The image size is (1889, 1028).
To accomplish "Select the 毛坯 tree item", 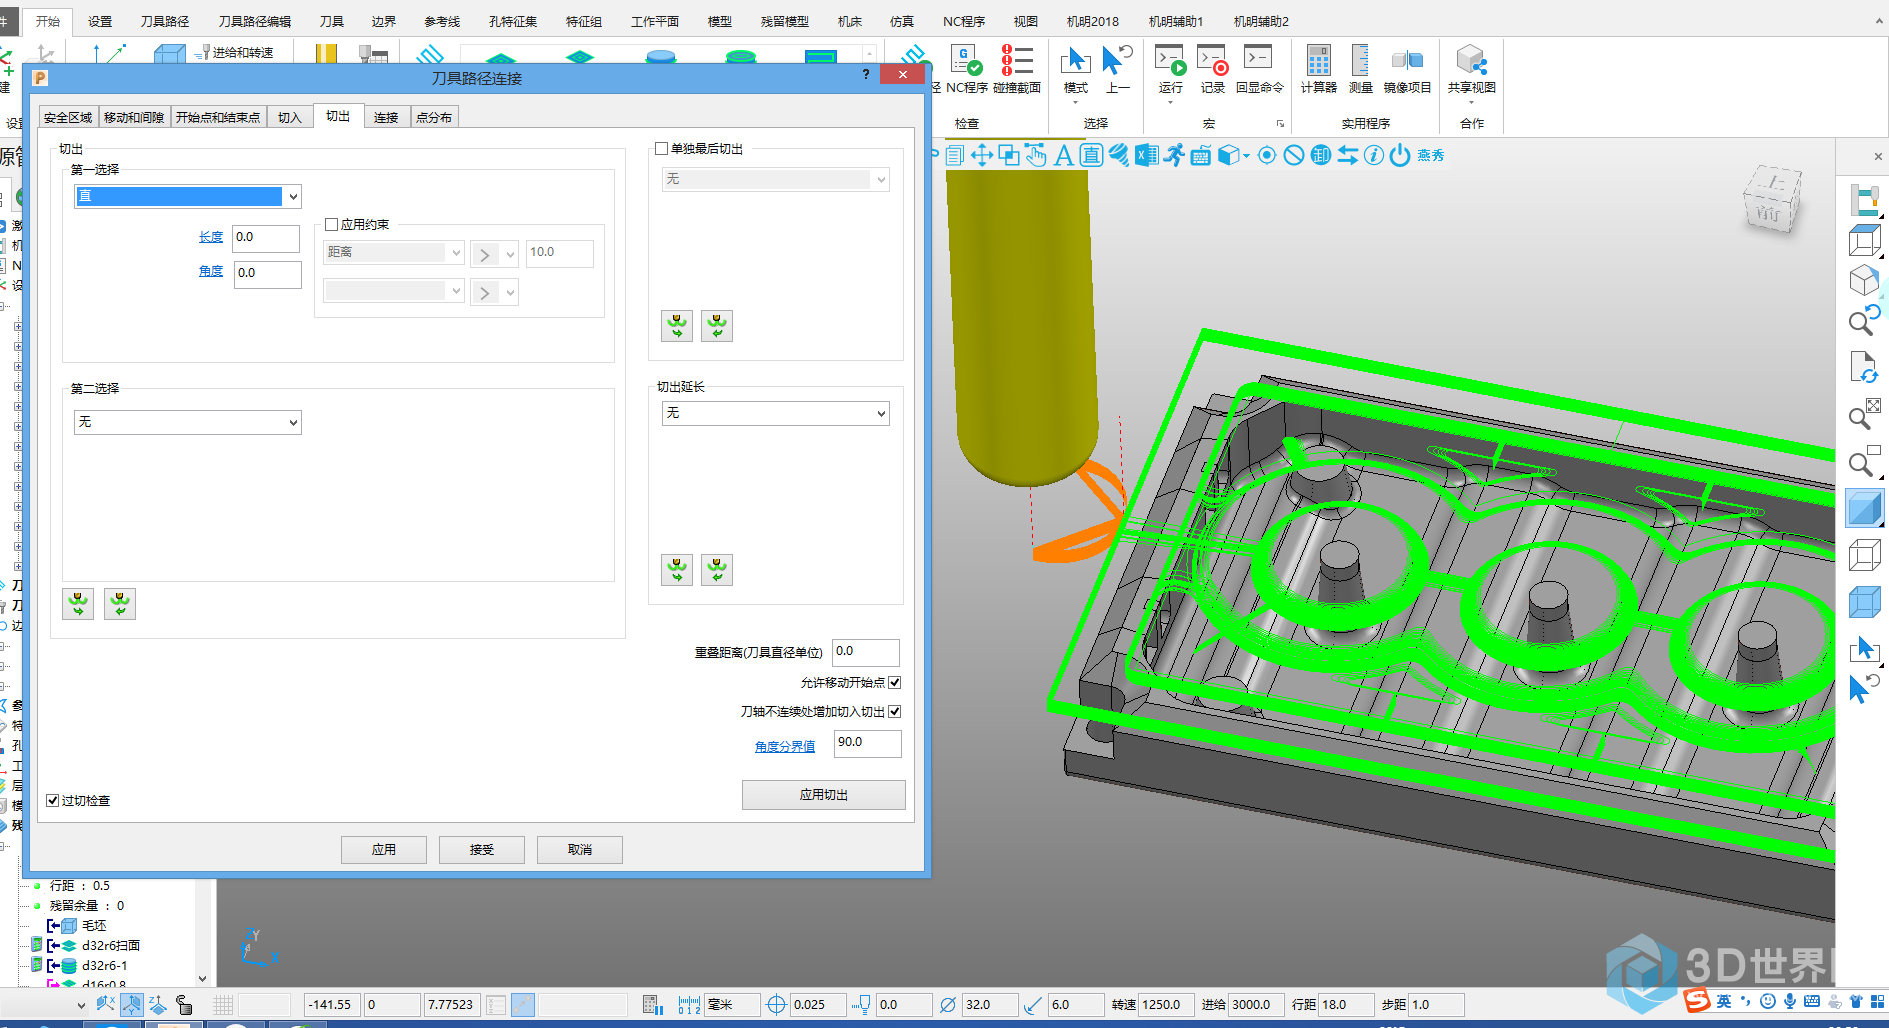I will pyautogui.click(x=94, y=925).
